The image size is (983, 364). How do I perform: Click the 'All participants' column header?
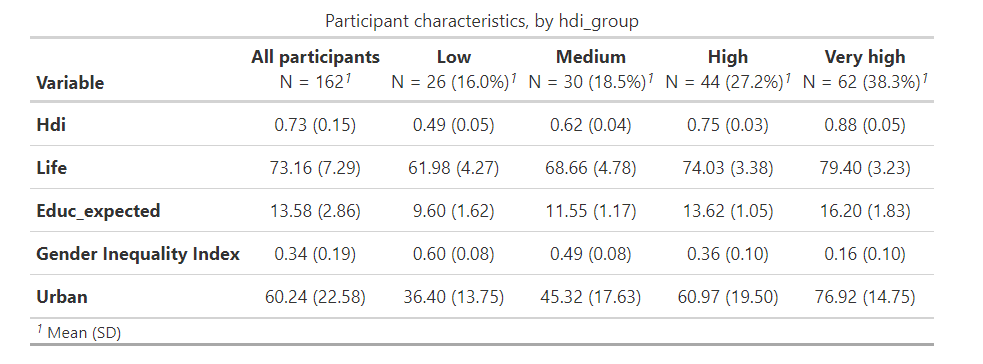click(315, 57)
